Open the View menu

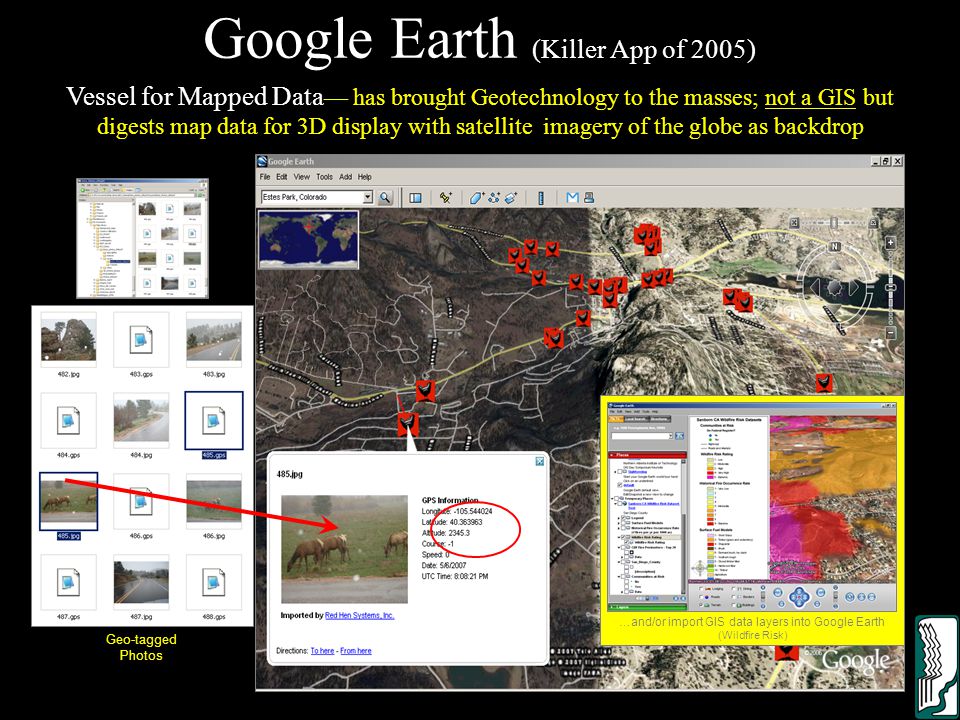click(302, 177)
